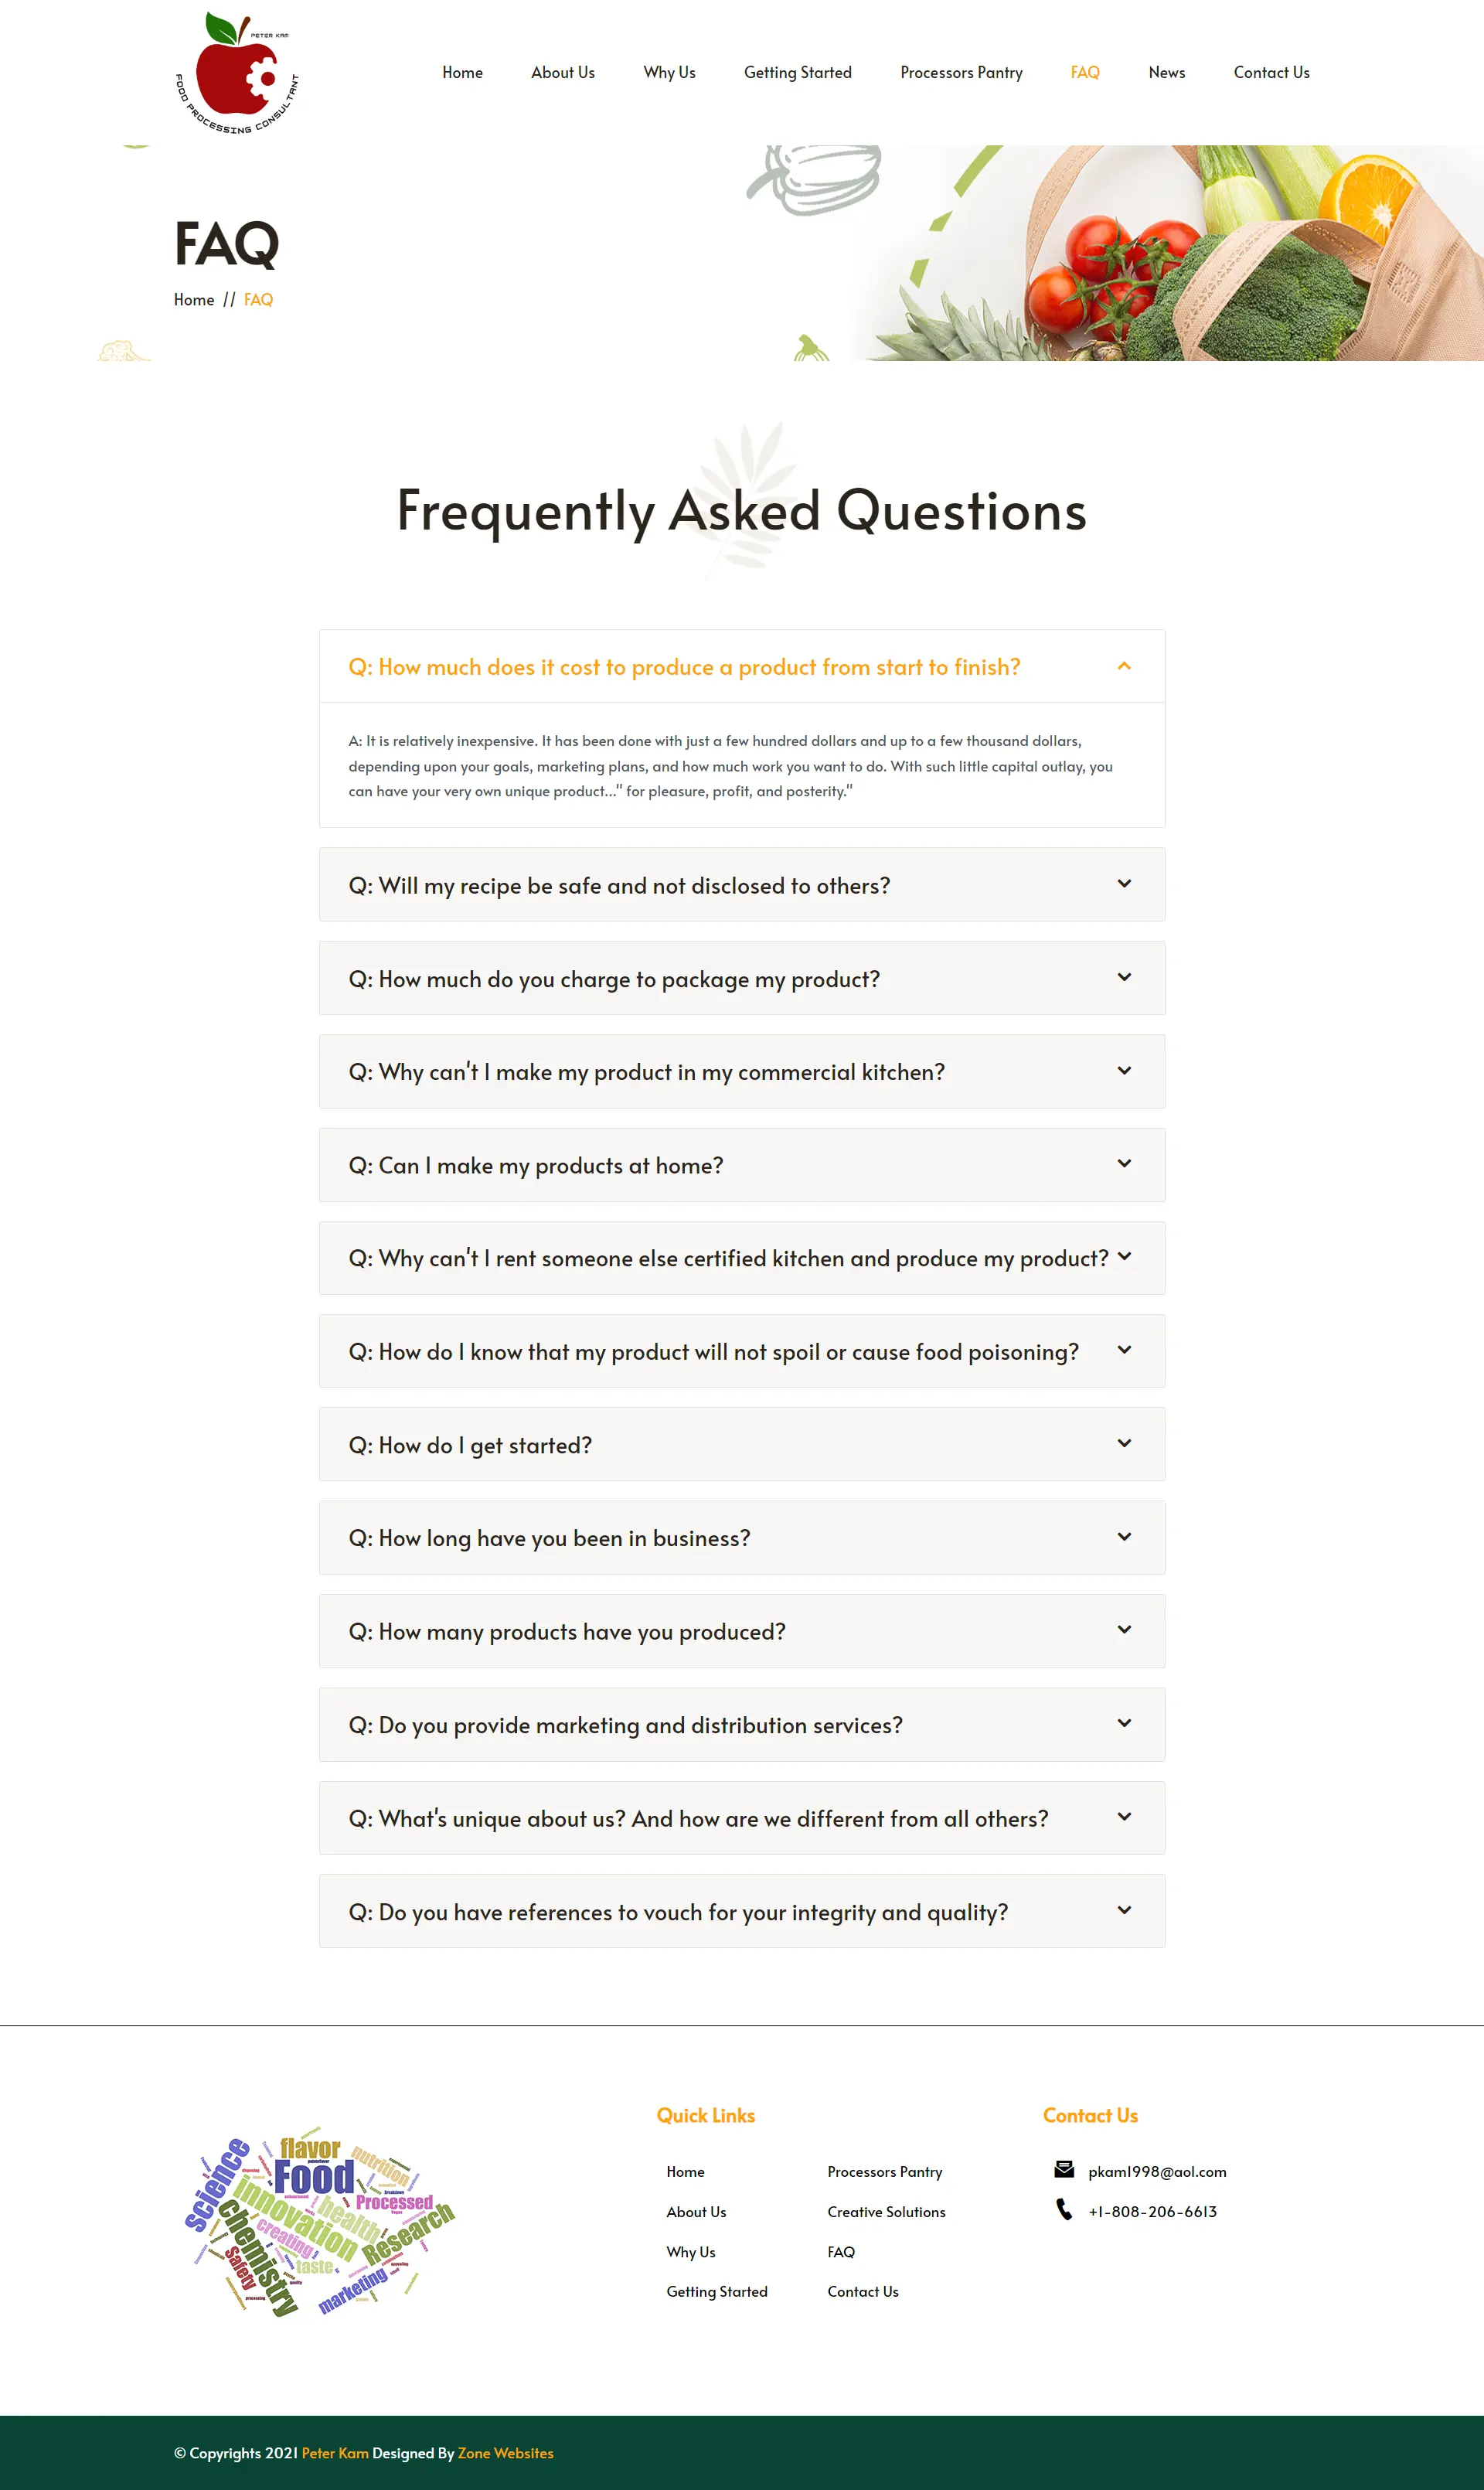Expand 'How long have you been in business?'
1484x2490 pixels.
coord(549,1538)
